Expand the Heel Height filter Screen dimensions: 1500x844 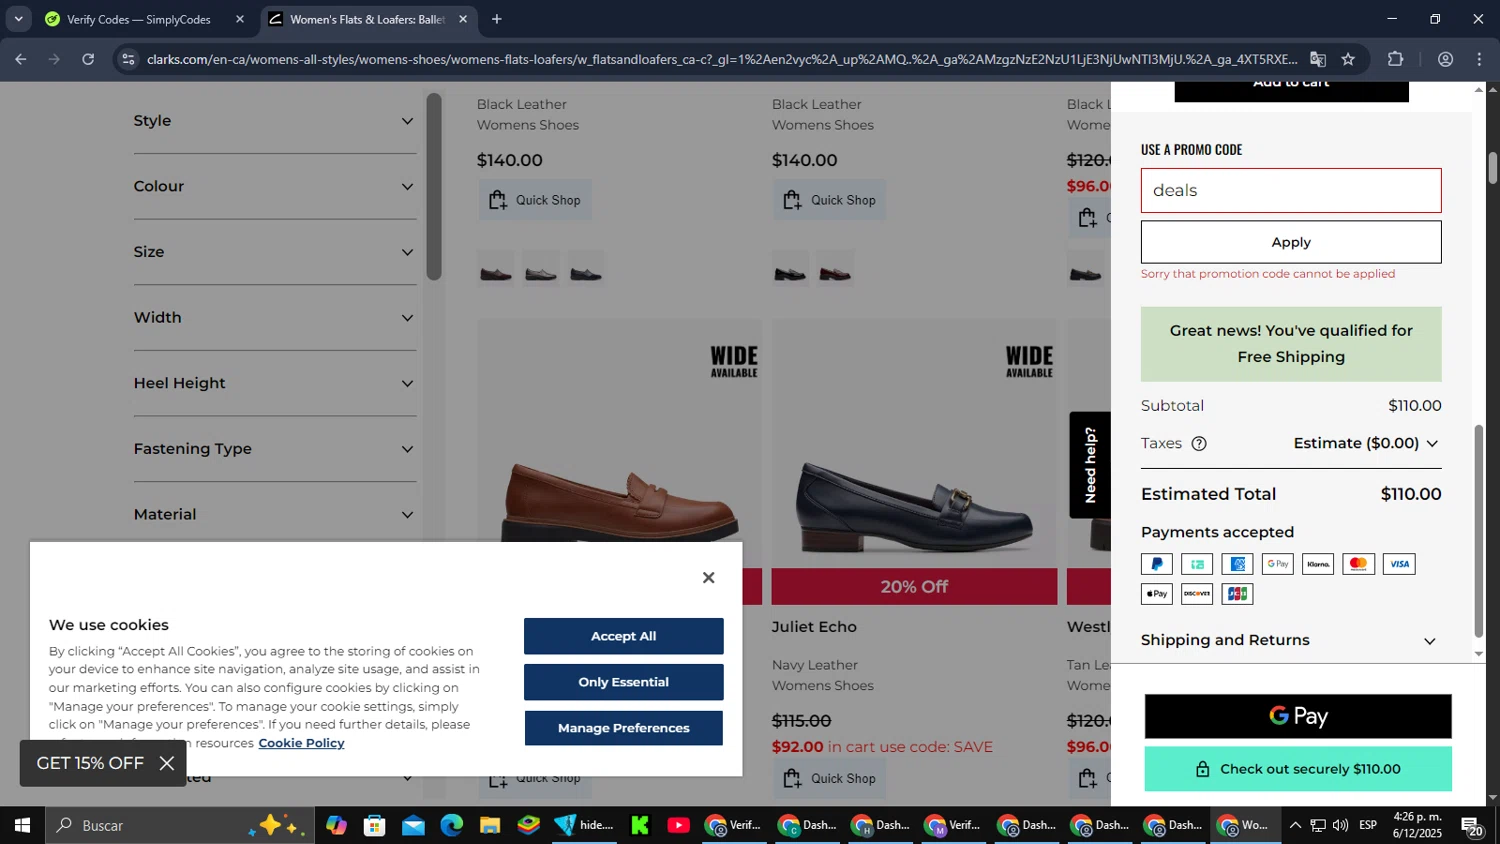tap(275, 383)
